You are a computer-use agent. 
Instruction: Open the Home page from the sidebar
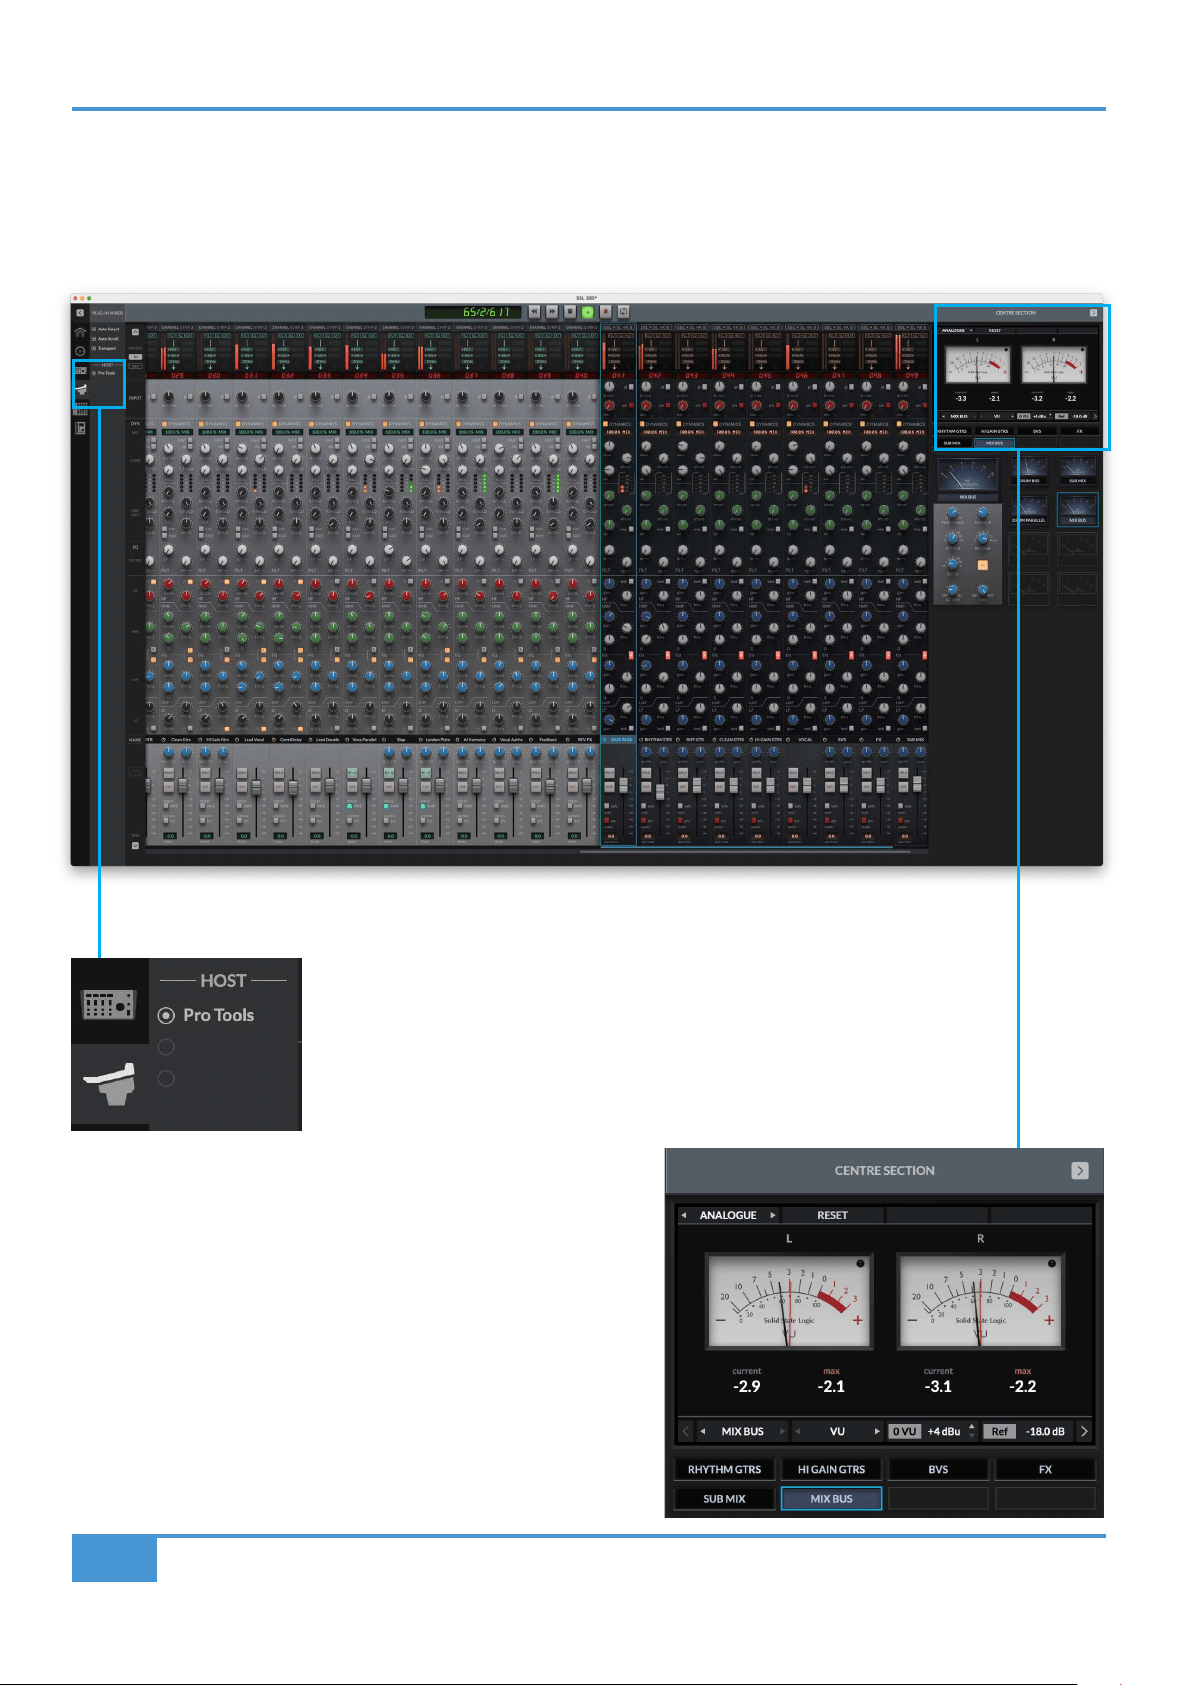[x=80, y=332]
